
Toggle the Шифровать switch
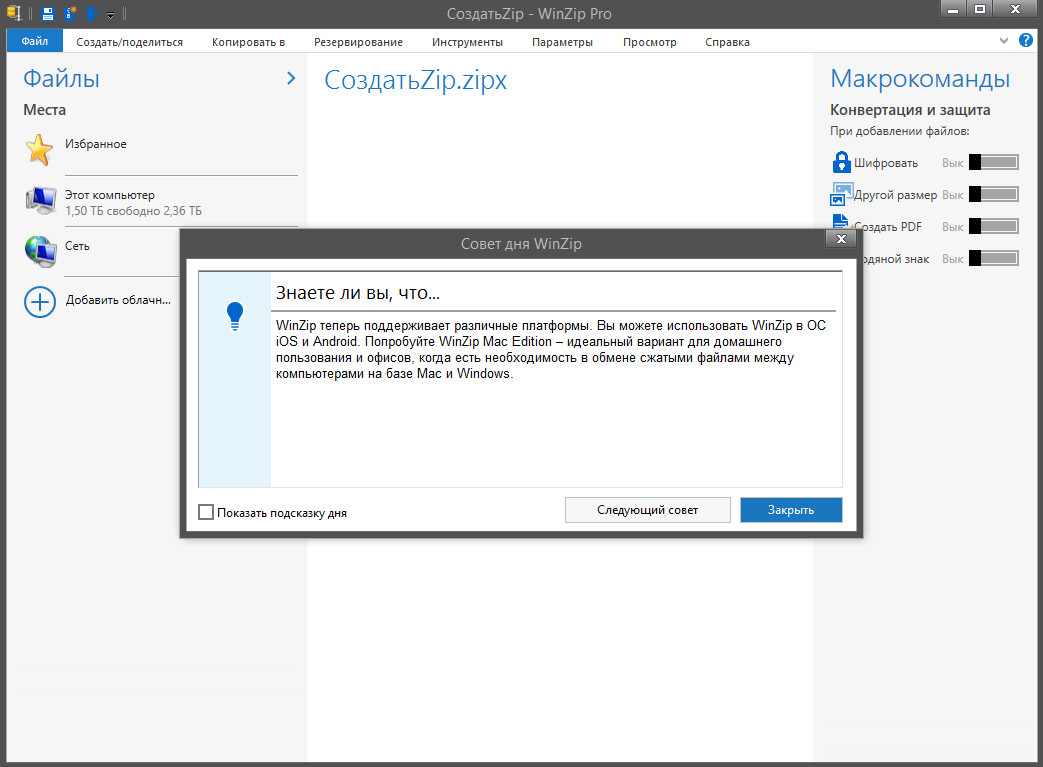tap(994, 162)
